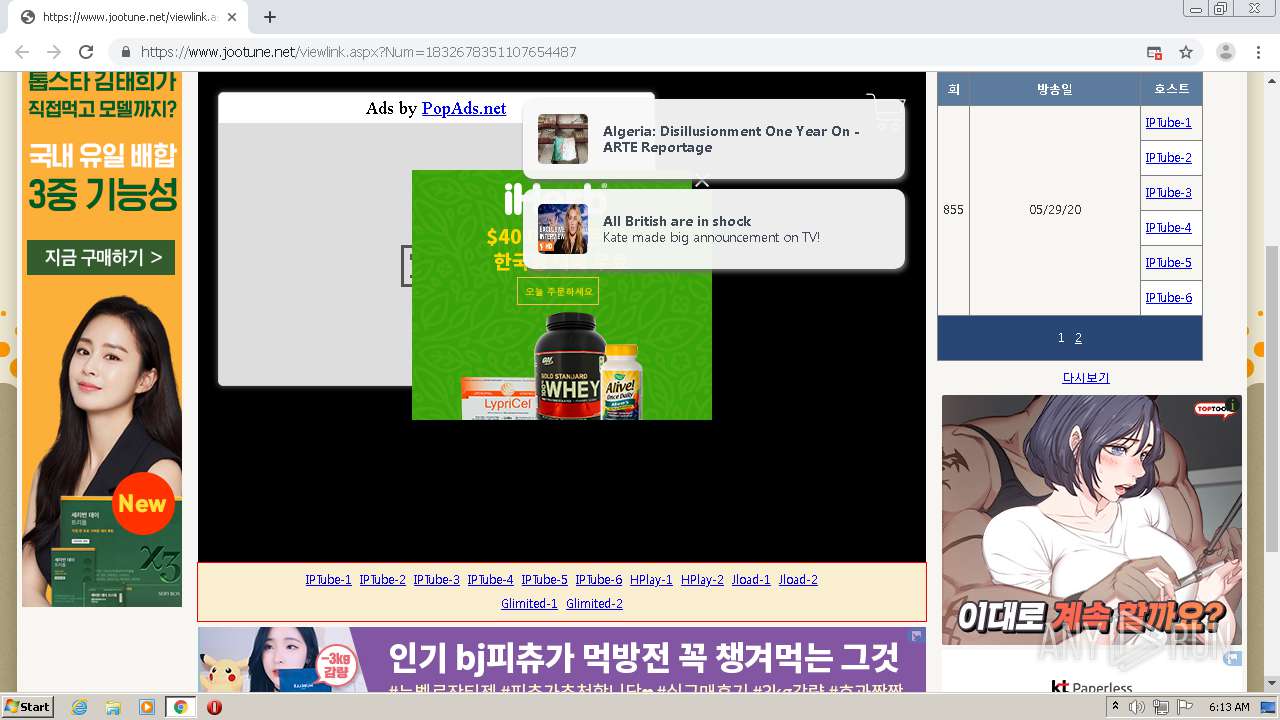The width and height of the screenshot is (1280, 720).
Task: Open the network tray icon
Action: (1161, 707)
